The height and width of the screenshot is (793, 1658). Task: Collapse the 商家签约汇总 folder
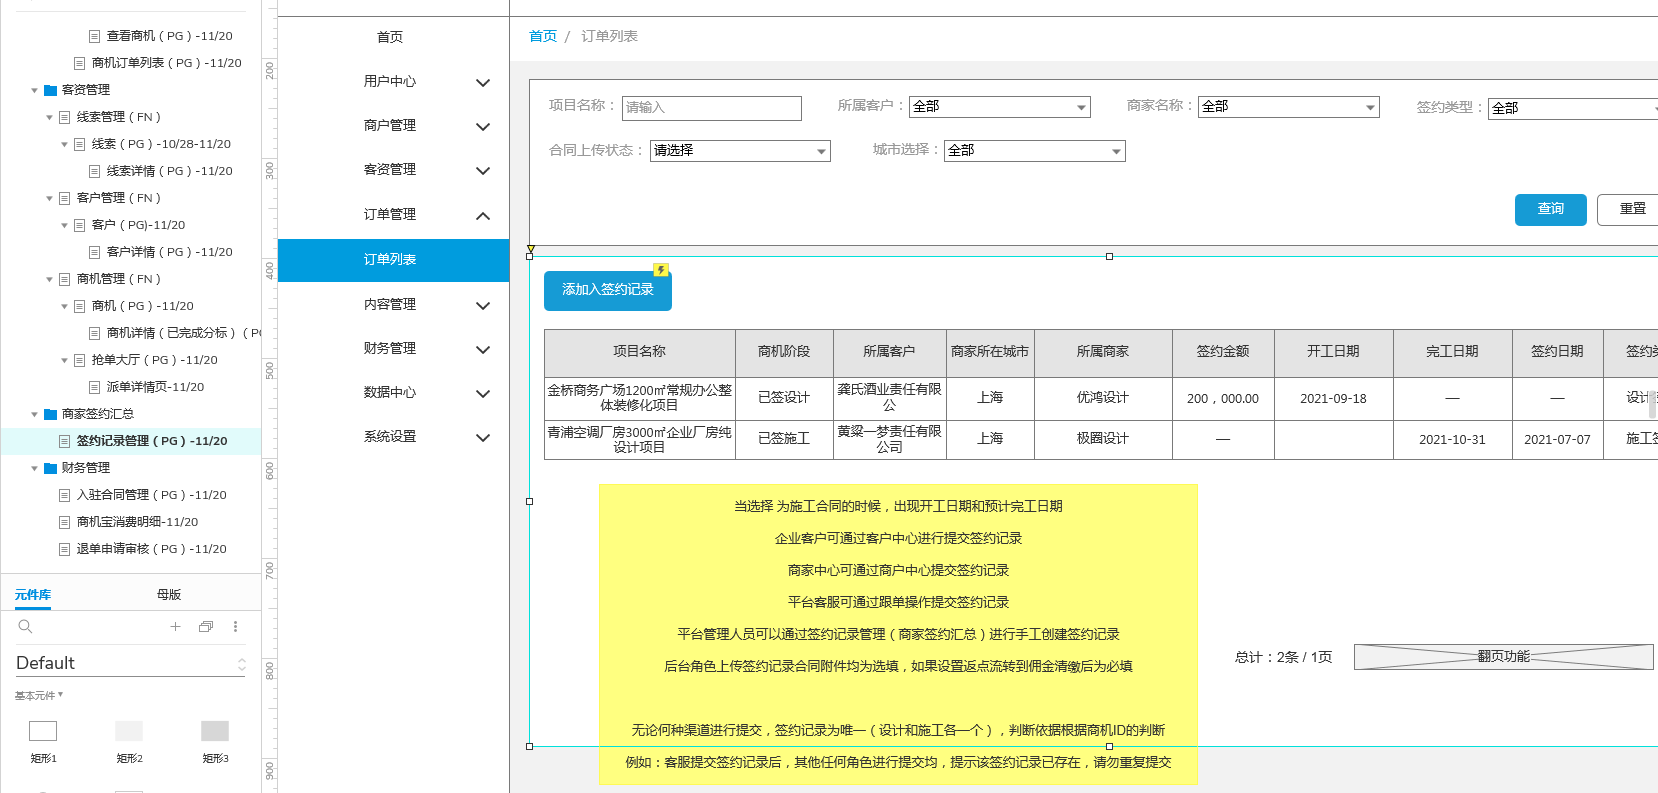tap(34, 415)
